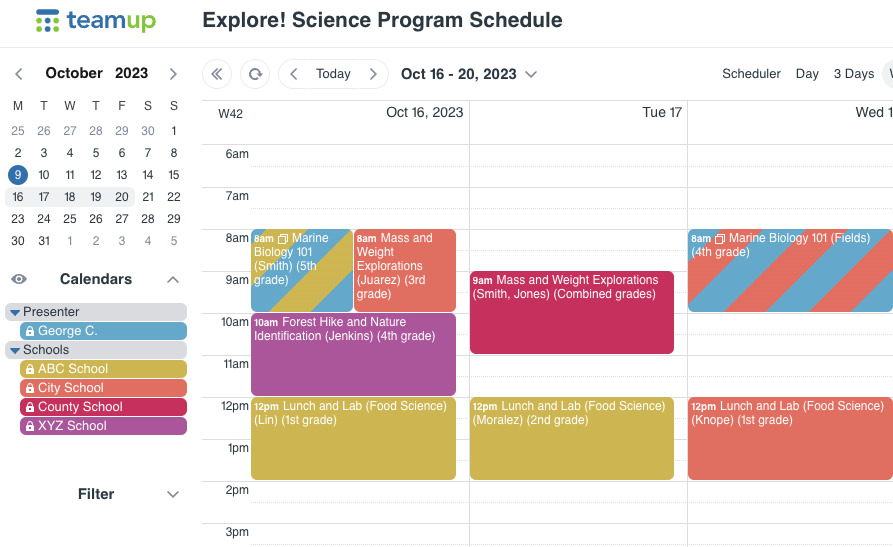Show previous month in mini calendar
Image resolution: width=893 pixels, height=547 pixels.
19,74
